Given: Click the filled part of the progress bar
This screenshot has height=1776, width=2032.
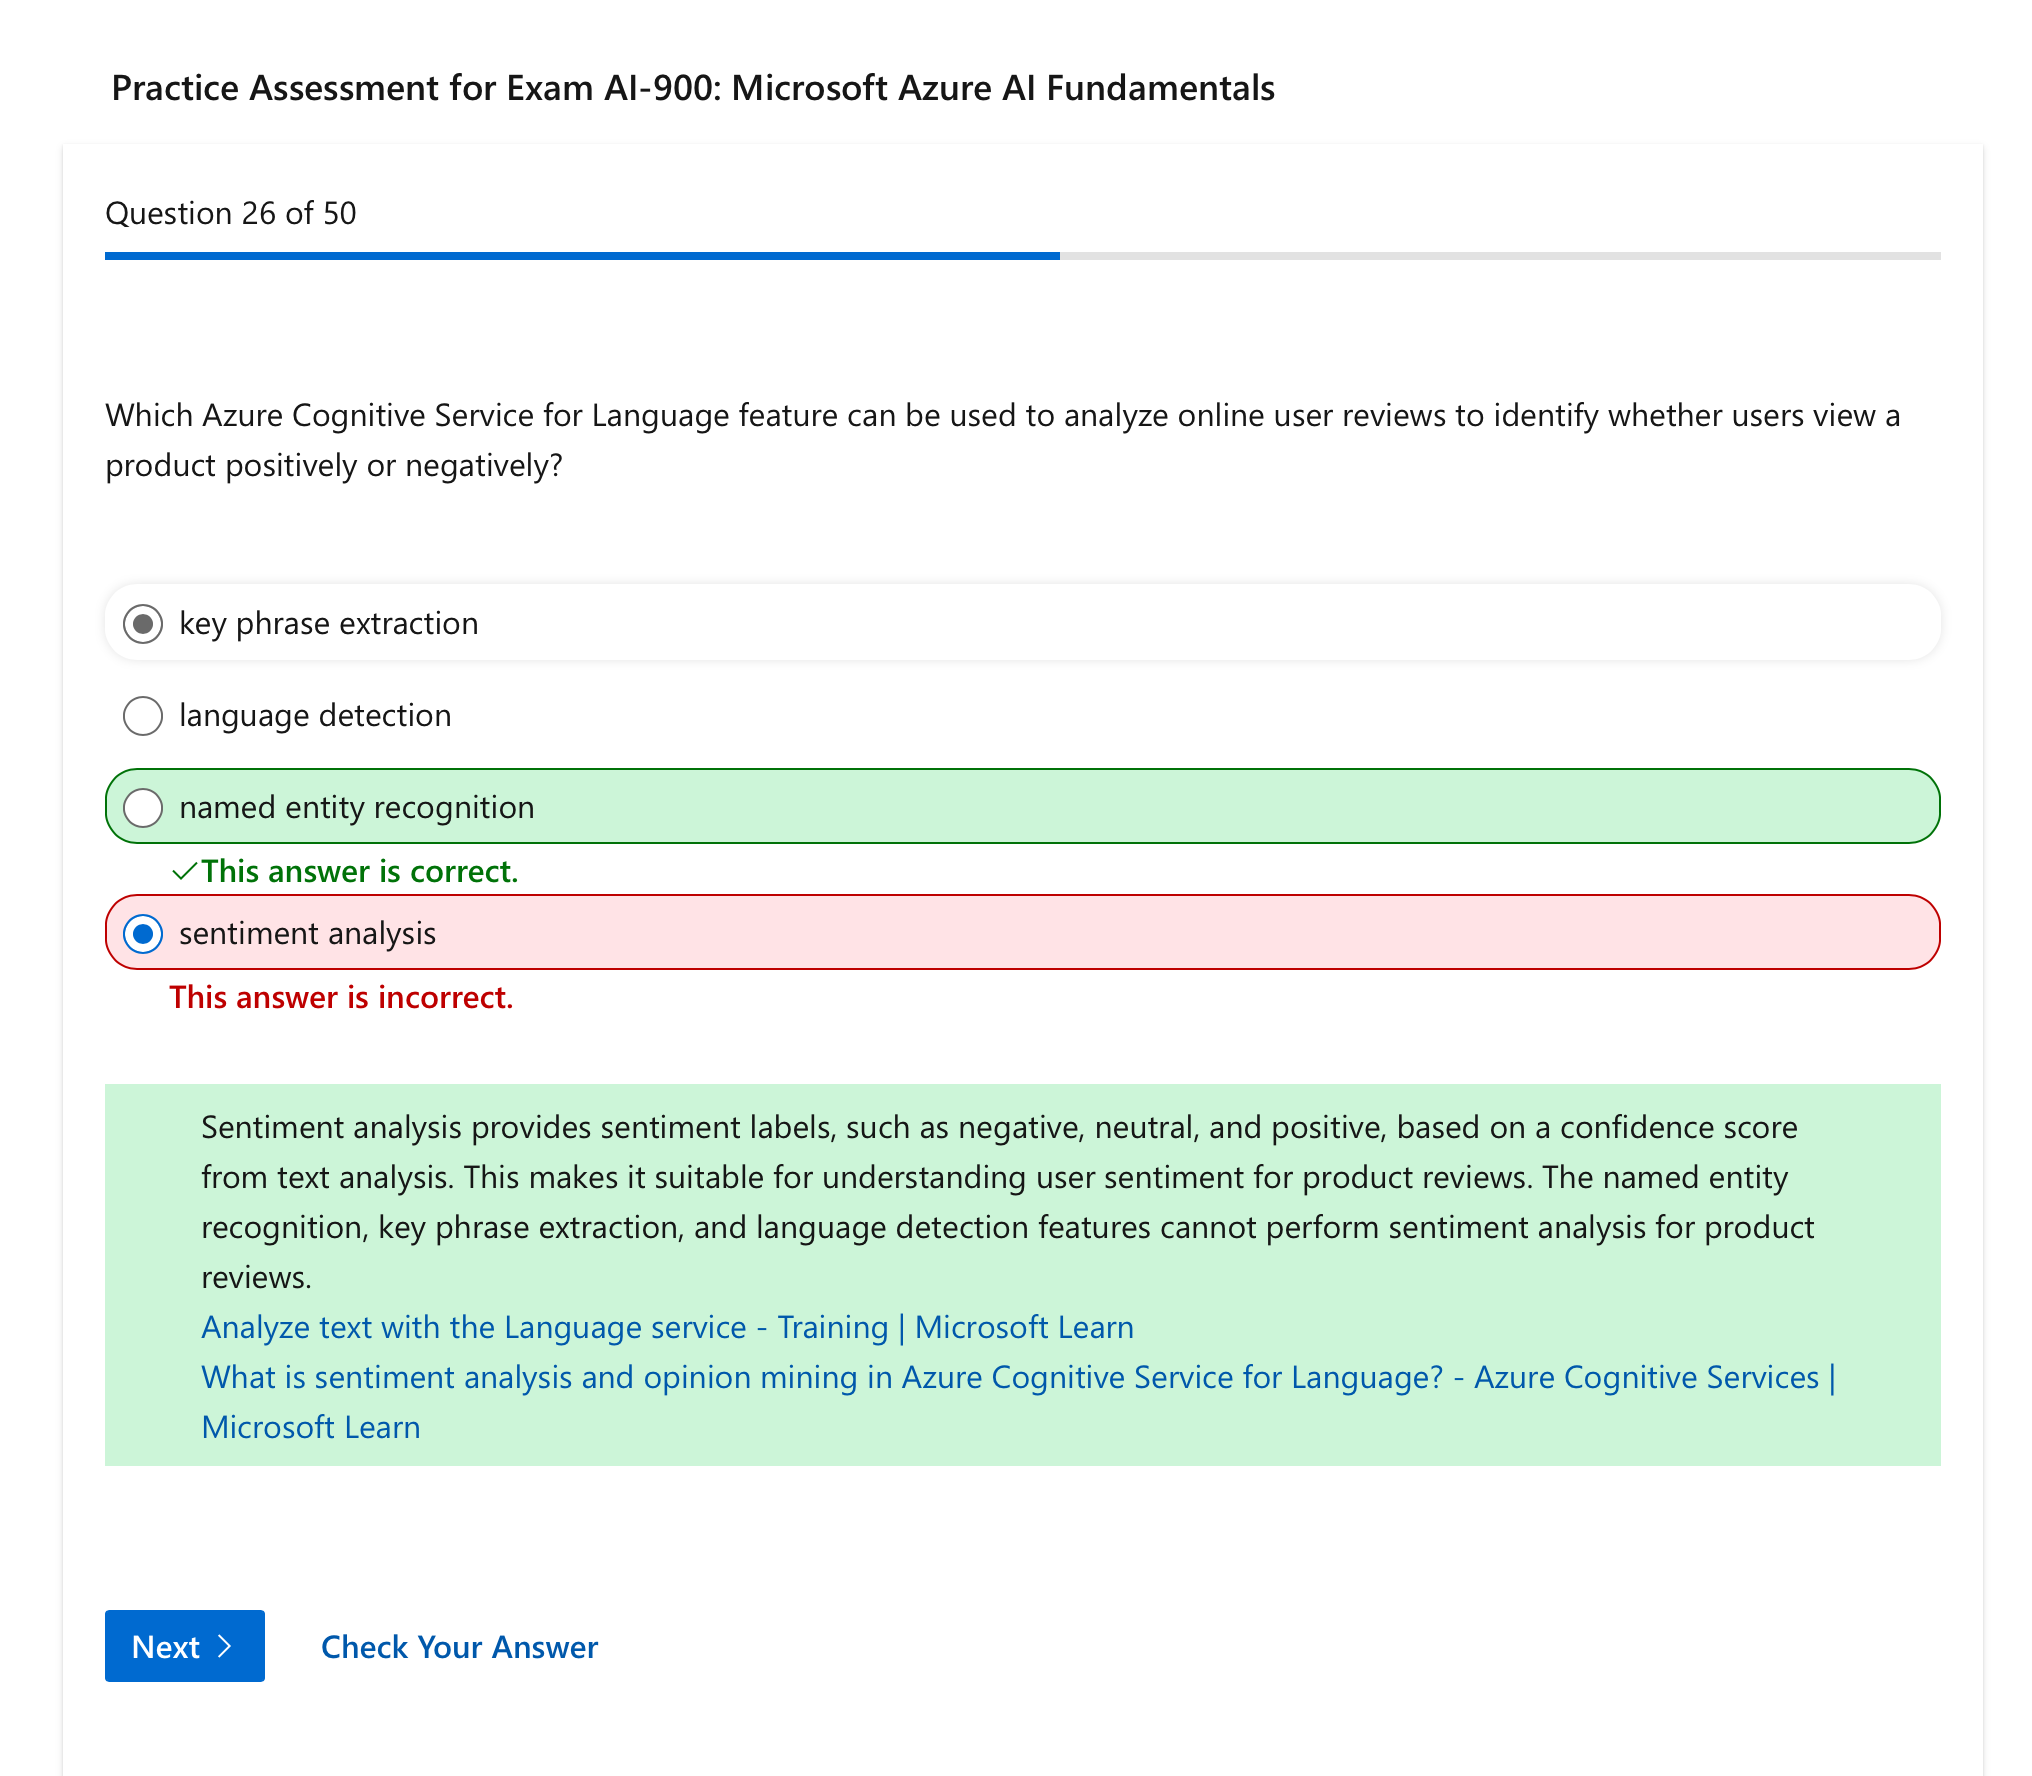Looking at the screenshot, I should 580,256.
